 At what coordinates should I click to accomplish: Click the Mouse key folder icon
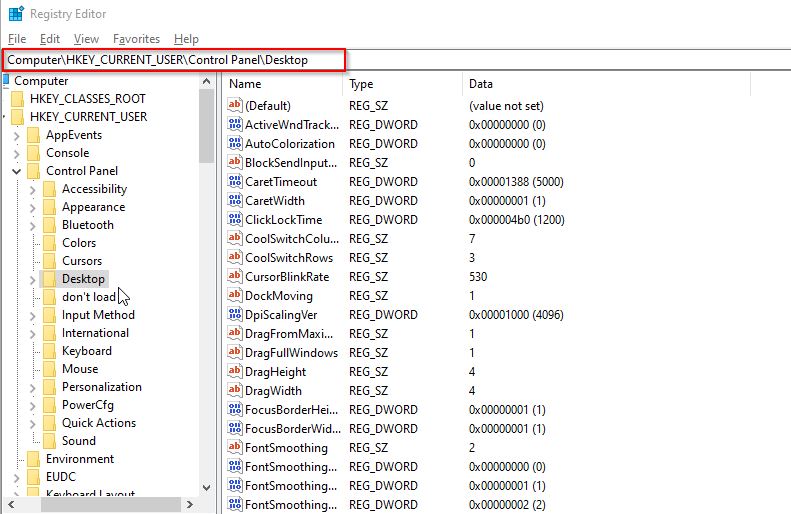coord(49,369)
